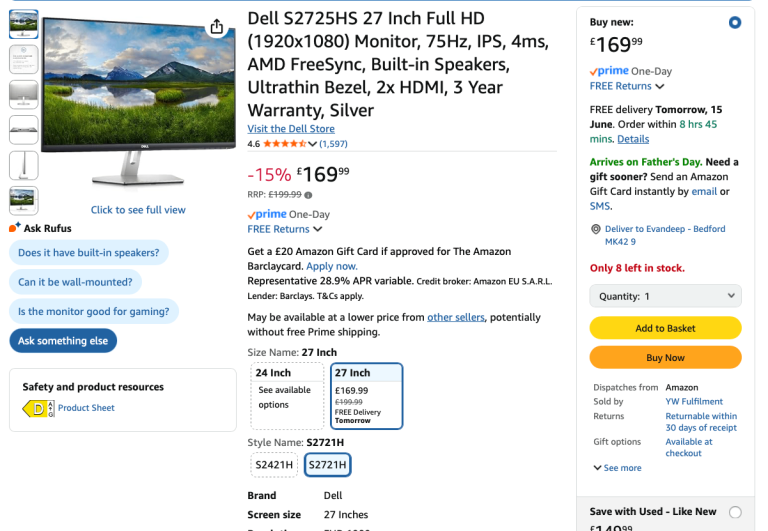768x531 pixels.
Task: Ask Rufus if it can be wall-mounted
Action: point(75,282)
